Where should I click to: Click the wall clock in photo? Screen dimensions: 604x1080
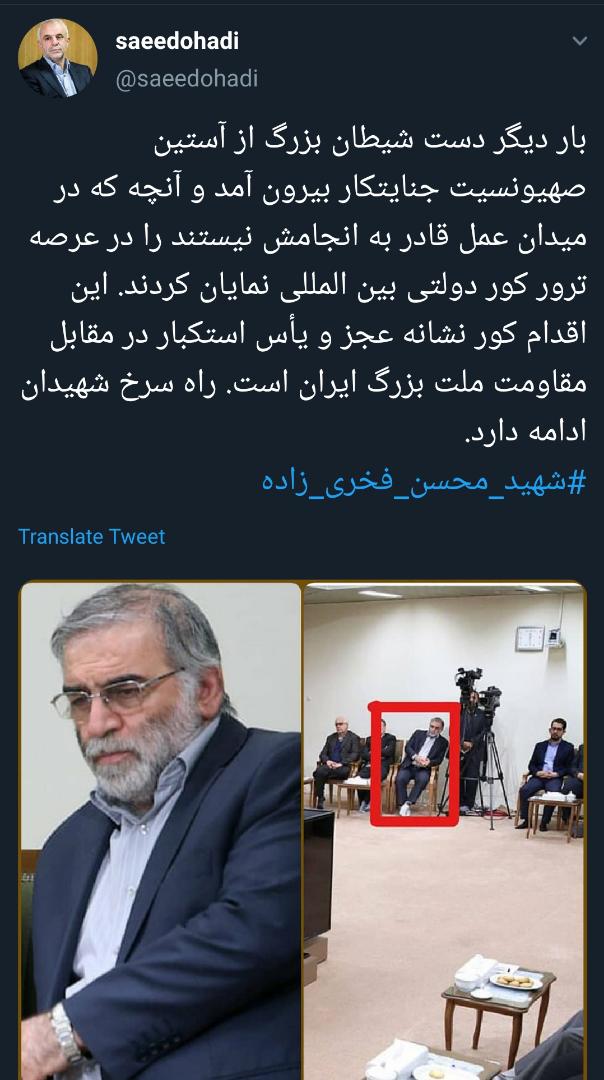[530, 638]
